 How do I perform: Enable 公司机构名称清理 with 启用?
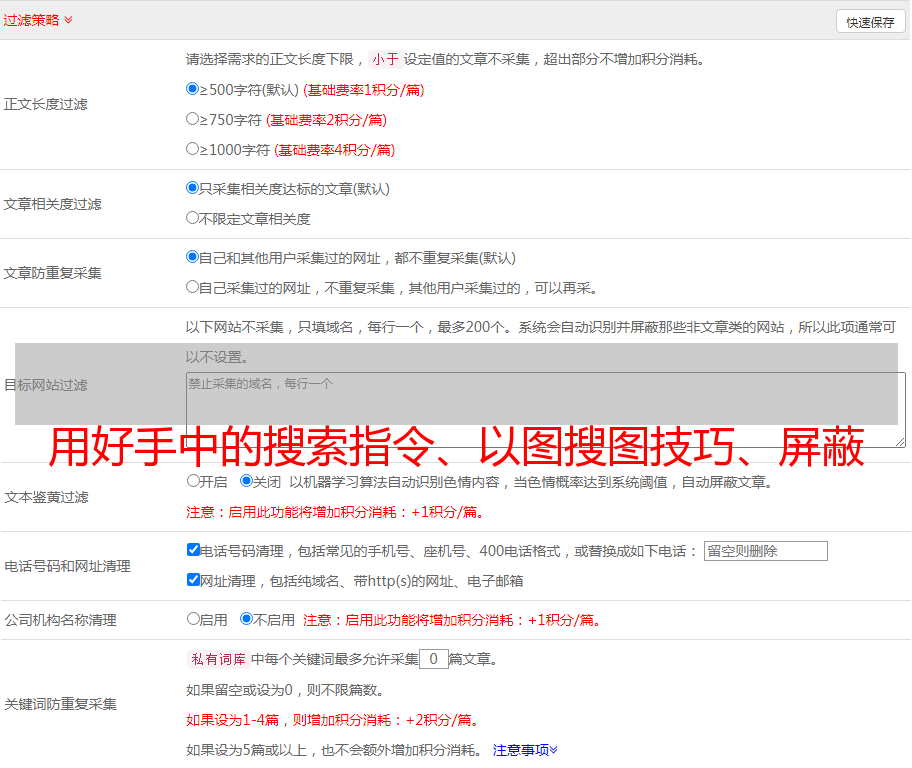(193, 619)
